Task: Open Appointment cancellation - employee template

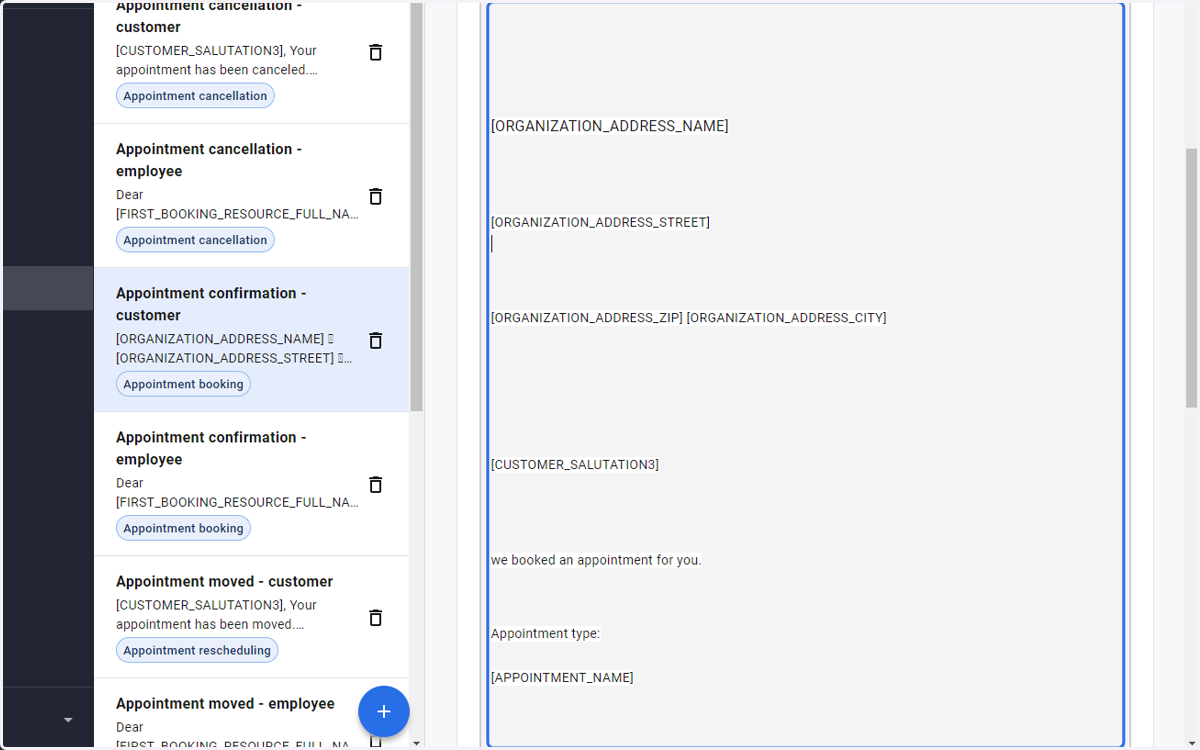Action: pos(251,196)
